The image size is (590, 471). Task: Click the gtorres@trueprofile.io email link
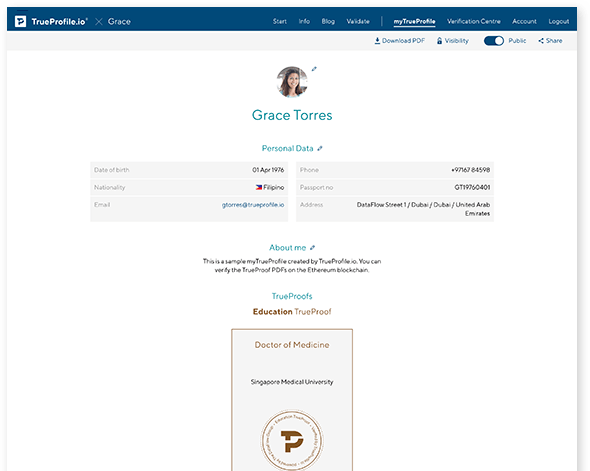(x=253, y=205)
